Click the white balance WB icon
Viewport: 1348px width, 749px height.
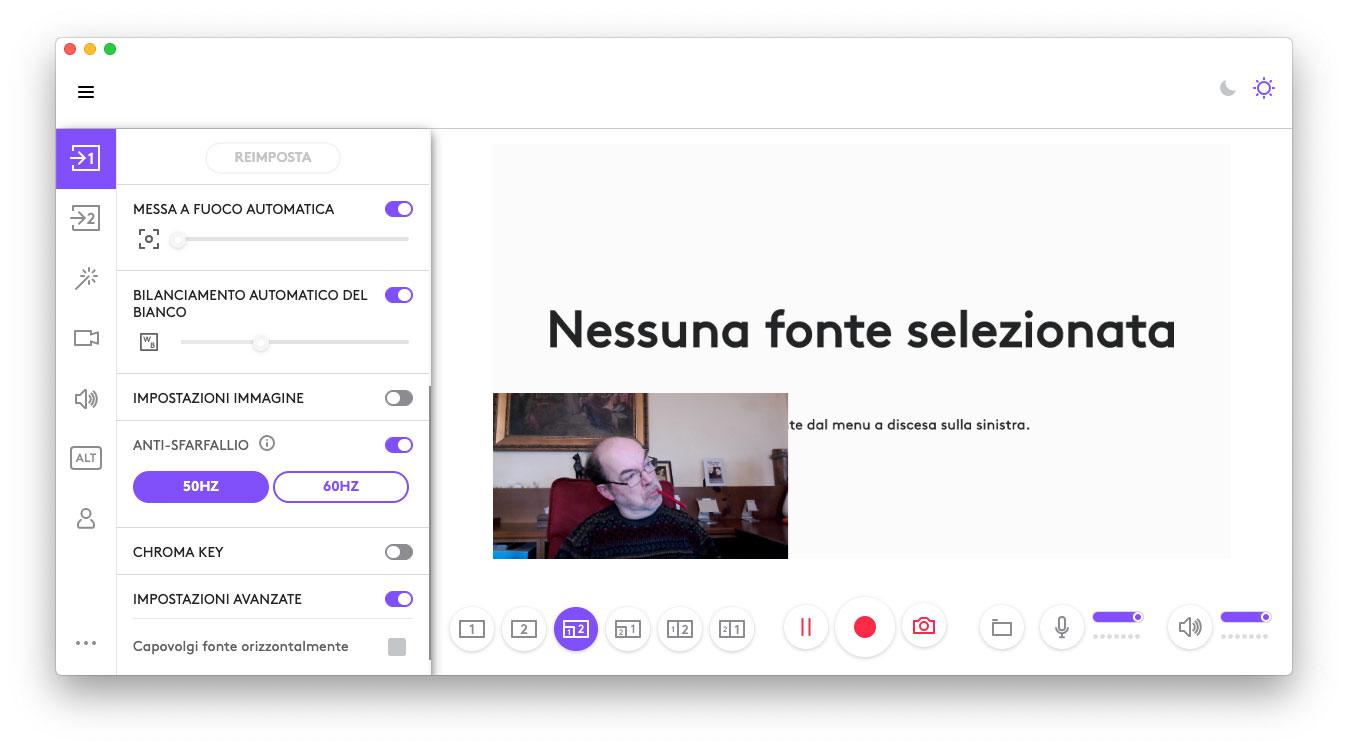(x=148, y=342)
